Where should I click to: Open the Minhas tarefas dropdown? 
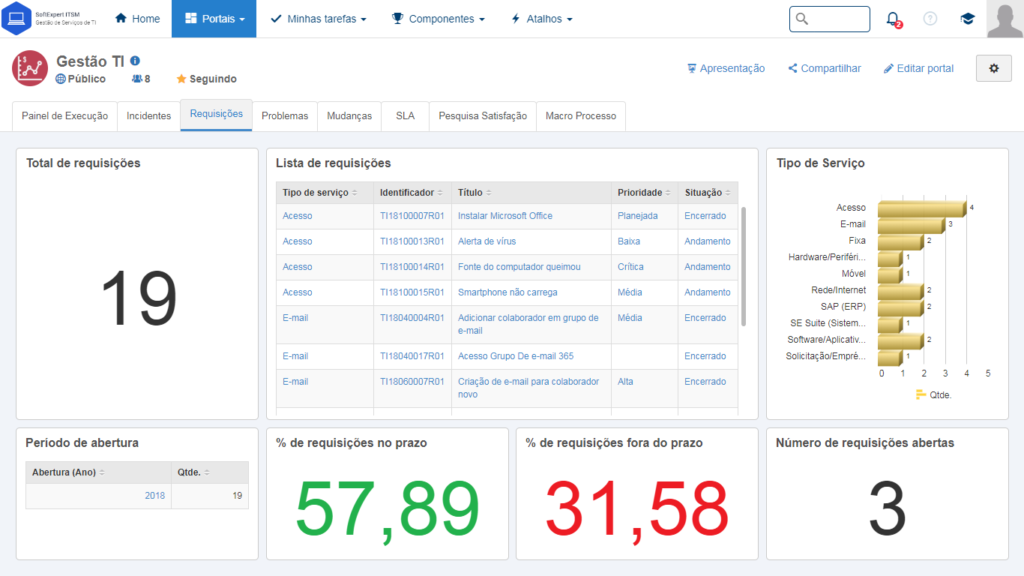coord(318,19)
